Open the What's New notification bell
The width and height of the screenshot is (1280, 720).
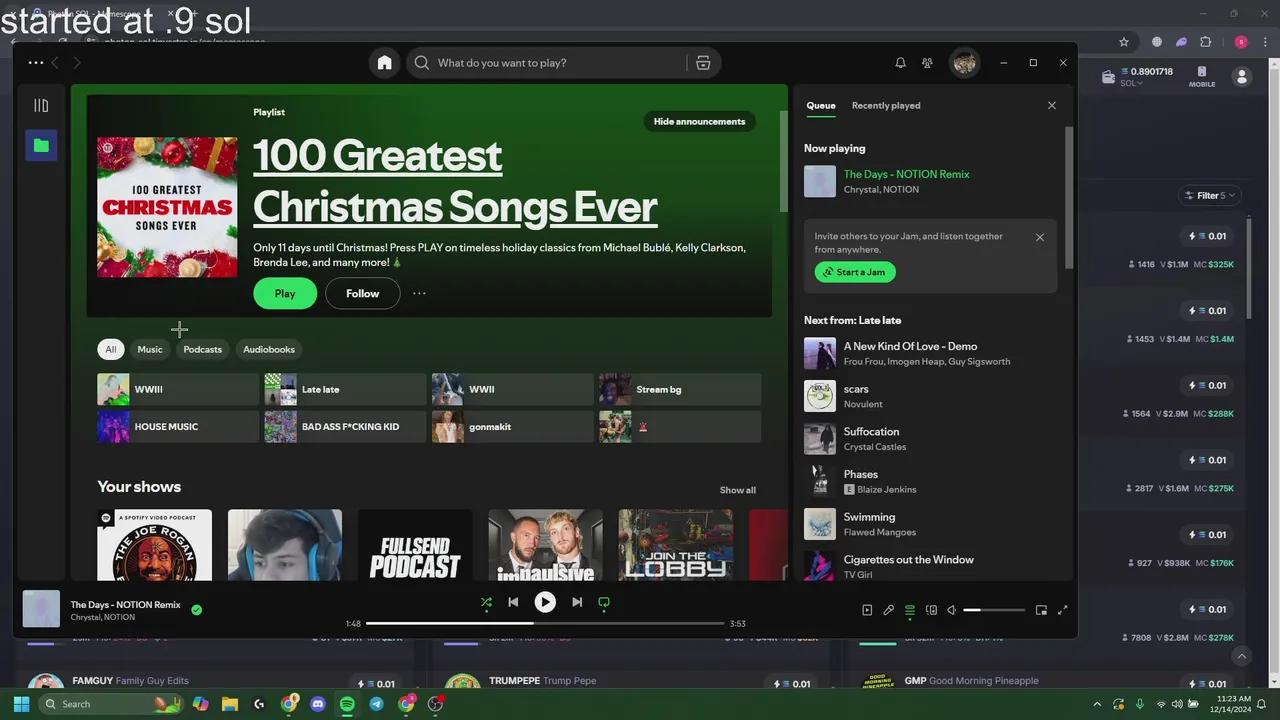[900, 63]
